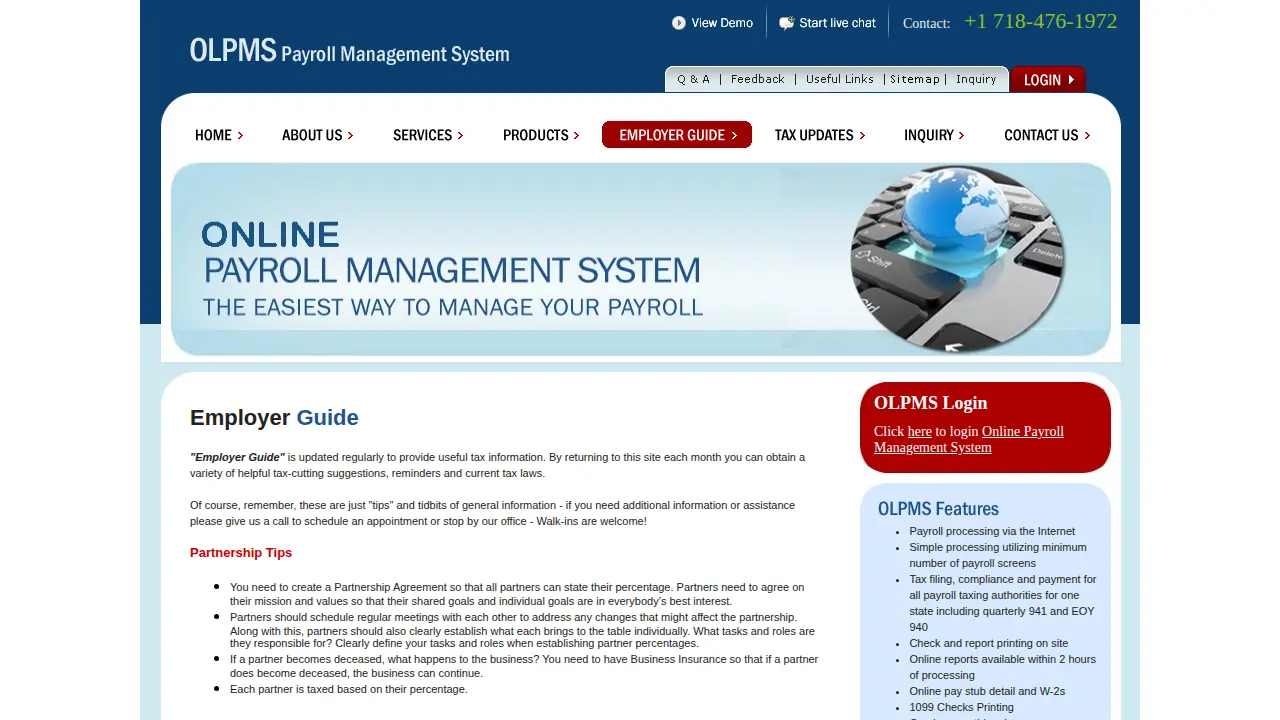Click the 'here' login link
Image resolution: width=1280 pixels, height=720 pixels.
[x=920, y=431]
